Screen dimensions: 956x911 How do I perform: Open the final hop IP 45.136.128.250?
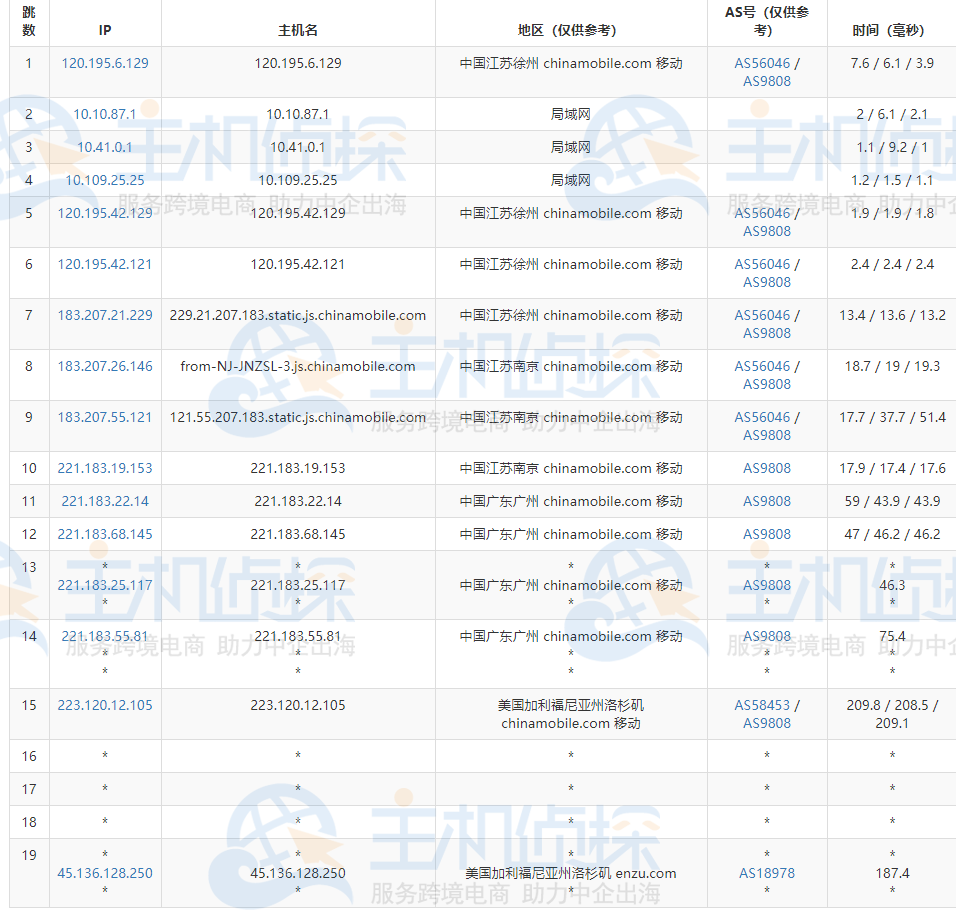105,873
